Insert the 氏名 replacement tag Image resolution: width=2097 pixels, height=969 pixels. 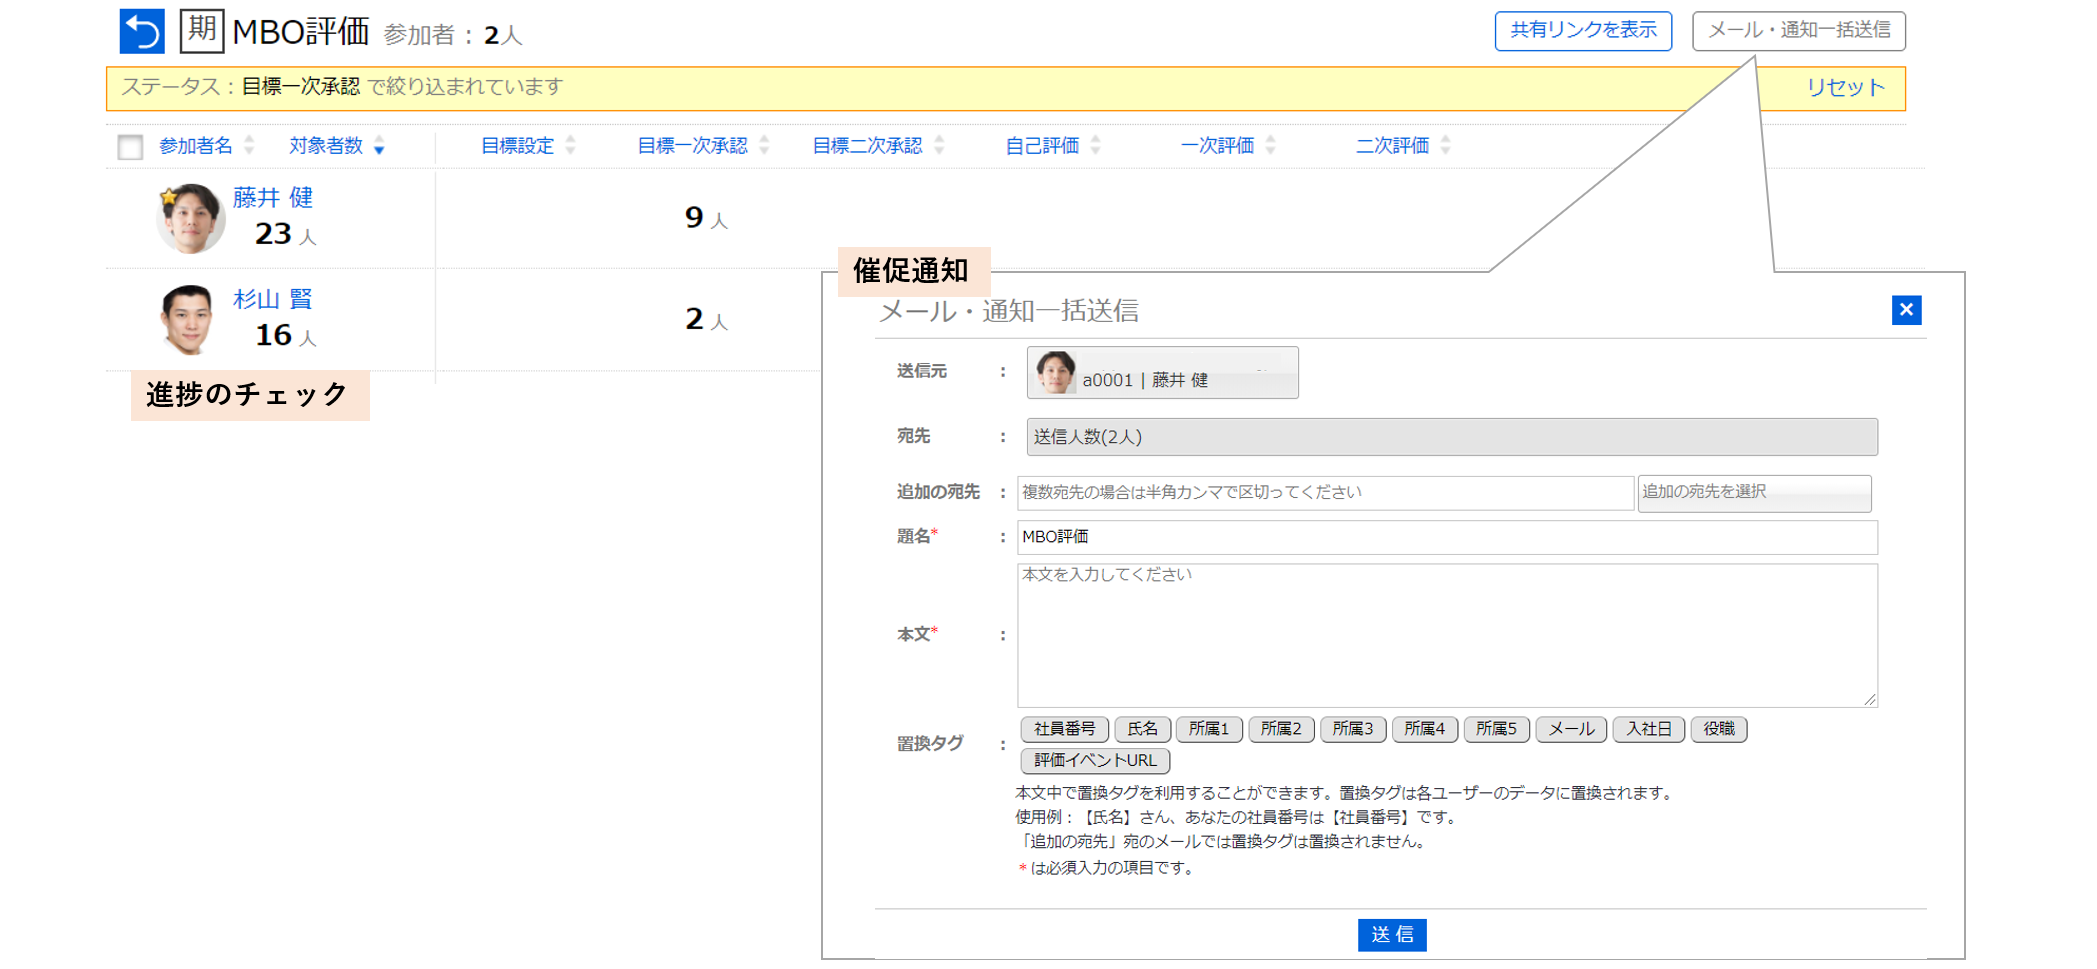coord(1142,729)
